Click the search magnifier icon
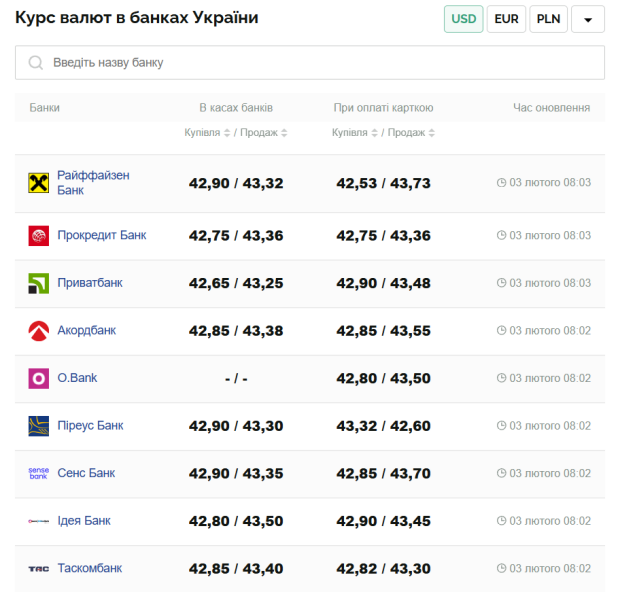Image resolution: width=620 pixels, height=592 pixels. point(36,63)
